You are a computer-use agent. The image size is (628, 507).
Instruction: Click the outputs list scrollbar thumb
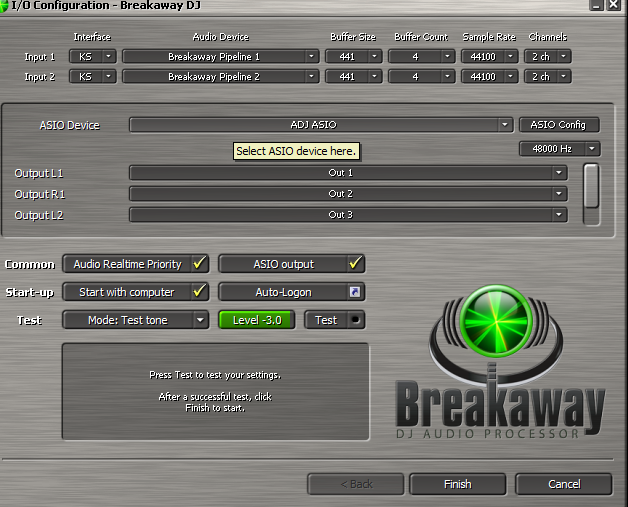point(592,186)
